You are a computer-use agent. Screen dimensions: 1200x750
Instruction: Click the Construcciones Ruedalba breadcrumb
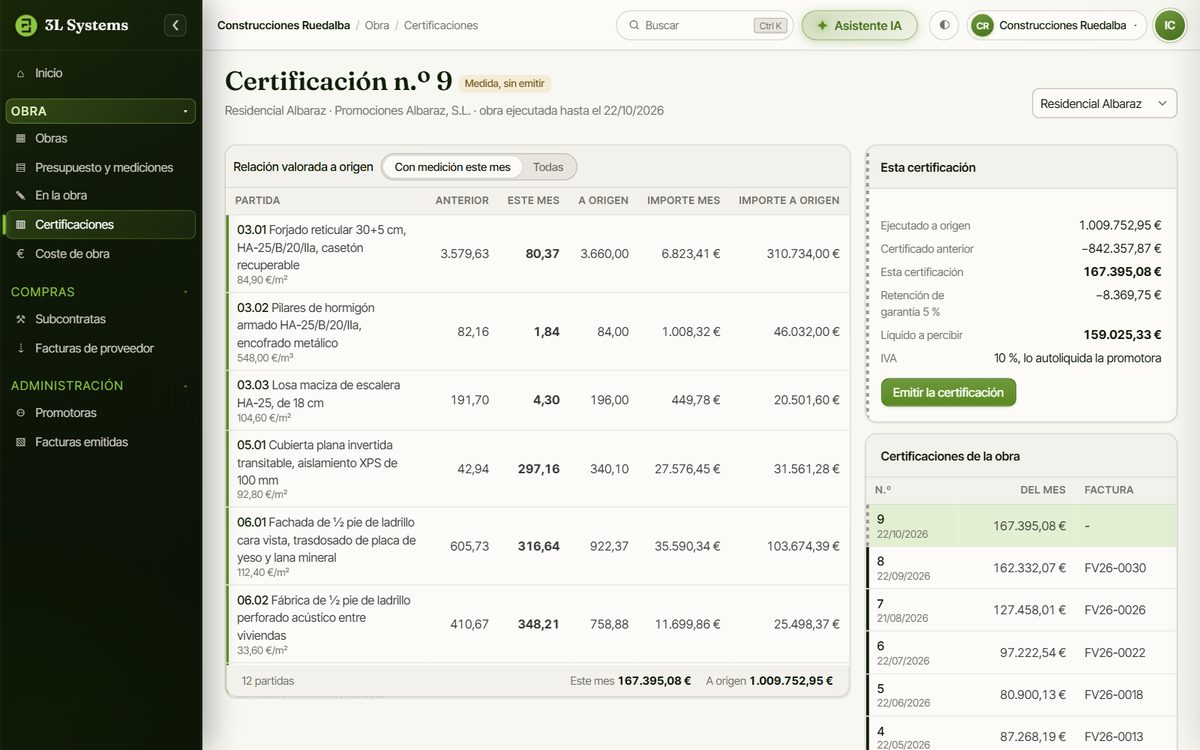click(x=283, y=25)
